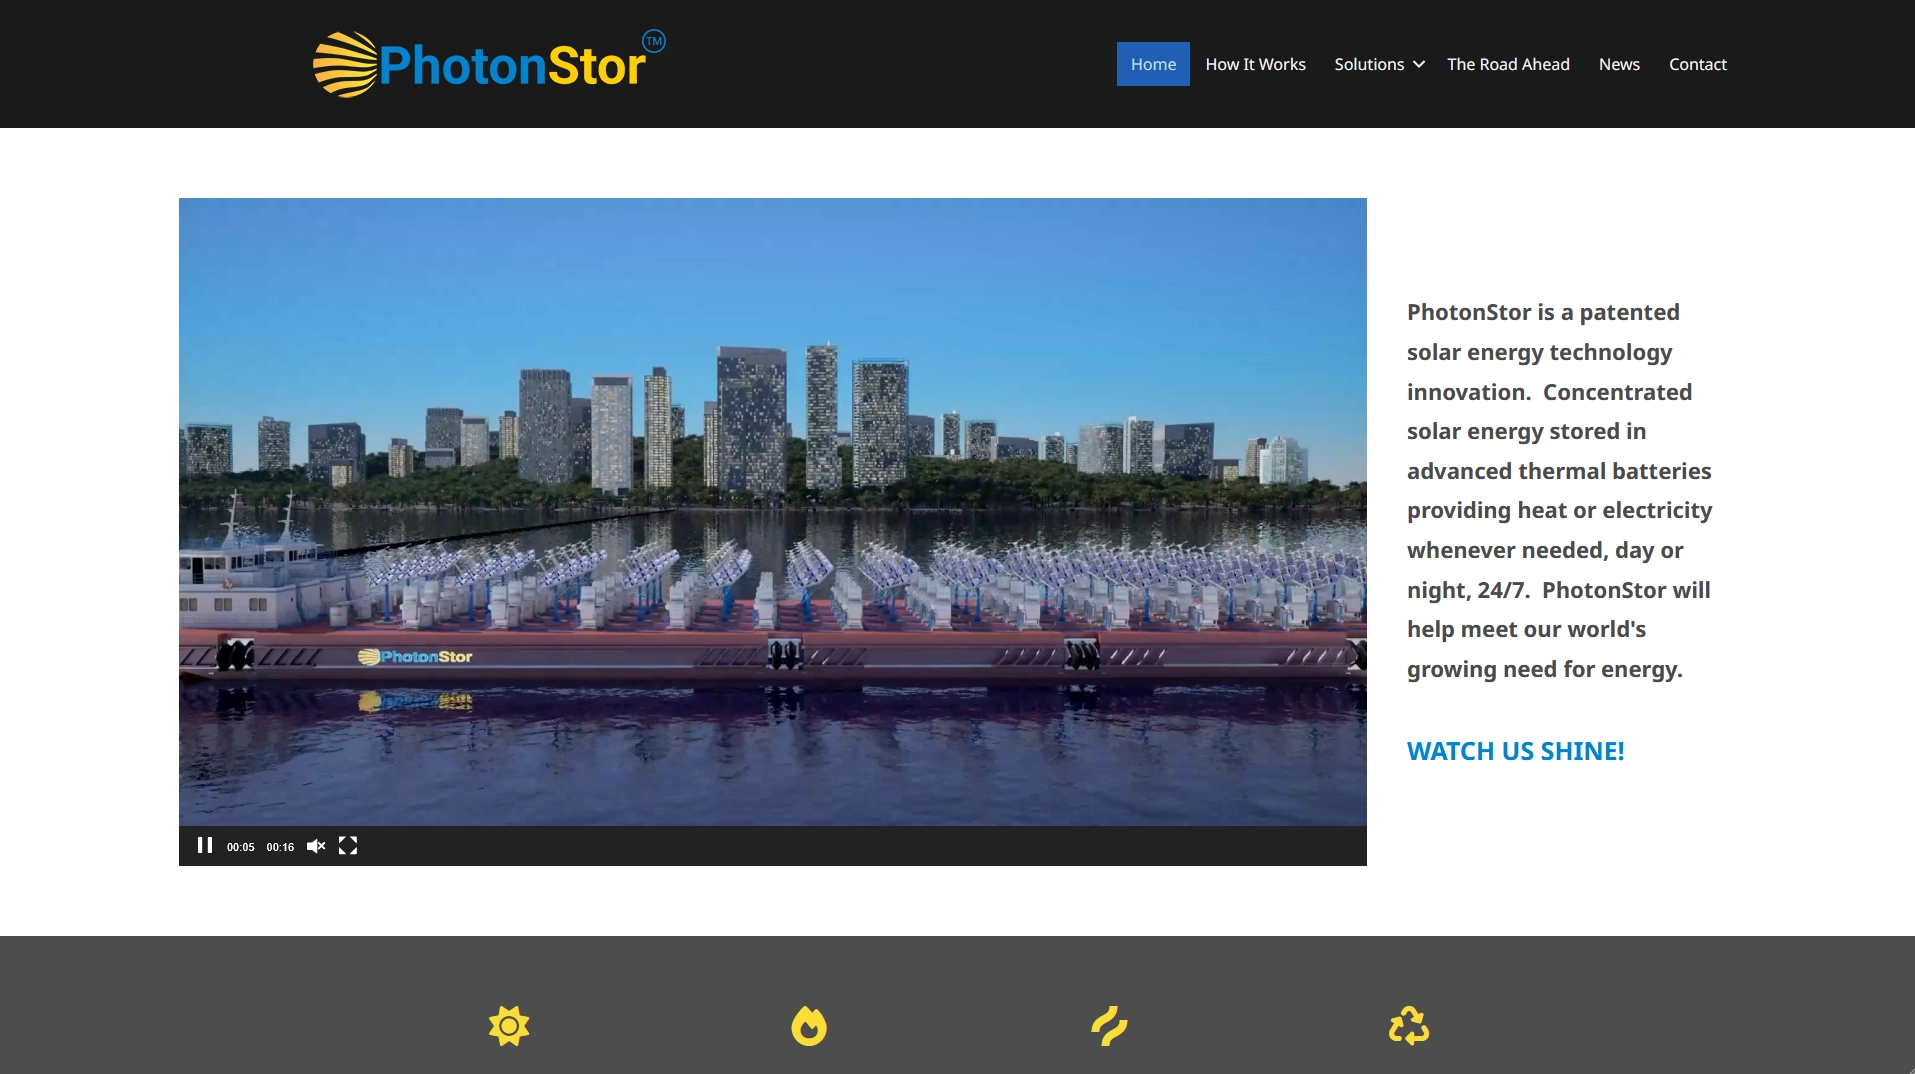Open the Contact page
Screen dimensions: 1915x1074
(1697, 64)
